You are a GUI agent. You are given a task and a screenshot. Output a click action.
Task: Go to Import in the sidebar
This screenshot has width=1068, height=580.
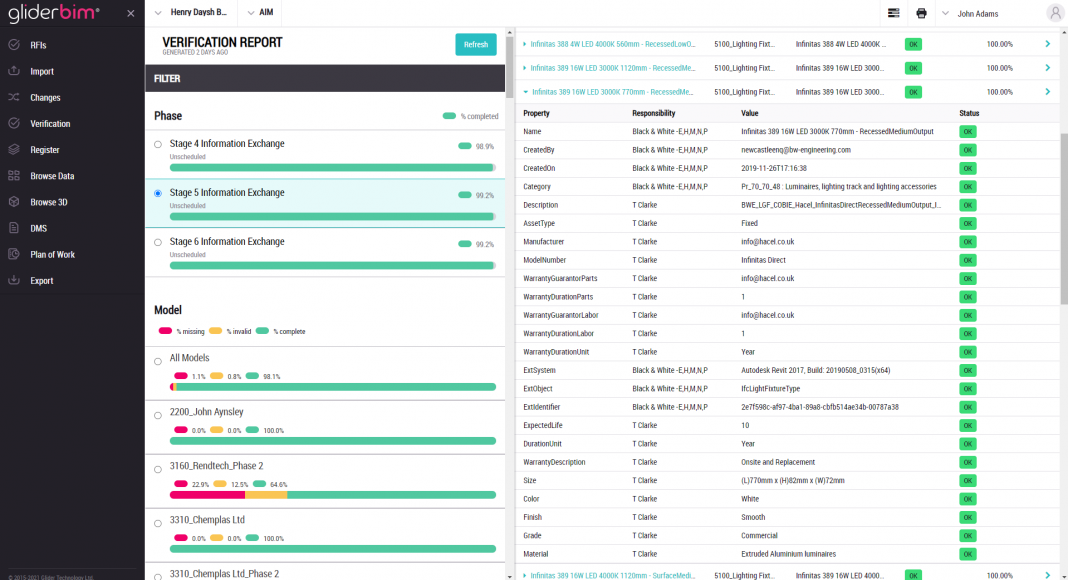[x=42, y=71]
